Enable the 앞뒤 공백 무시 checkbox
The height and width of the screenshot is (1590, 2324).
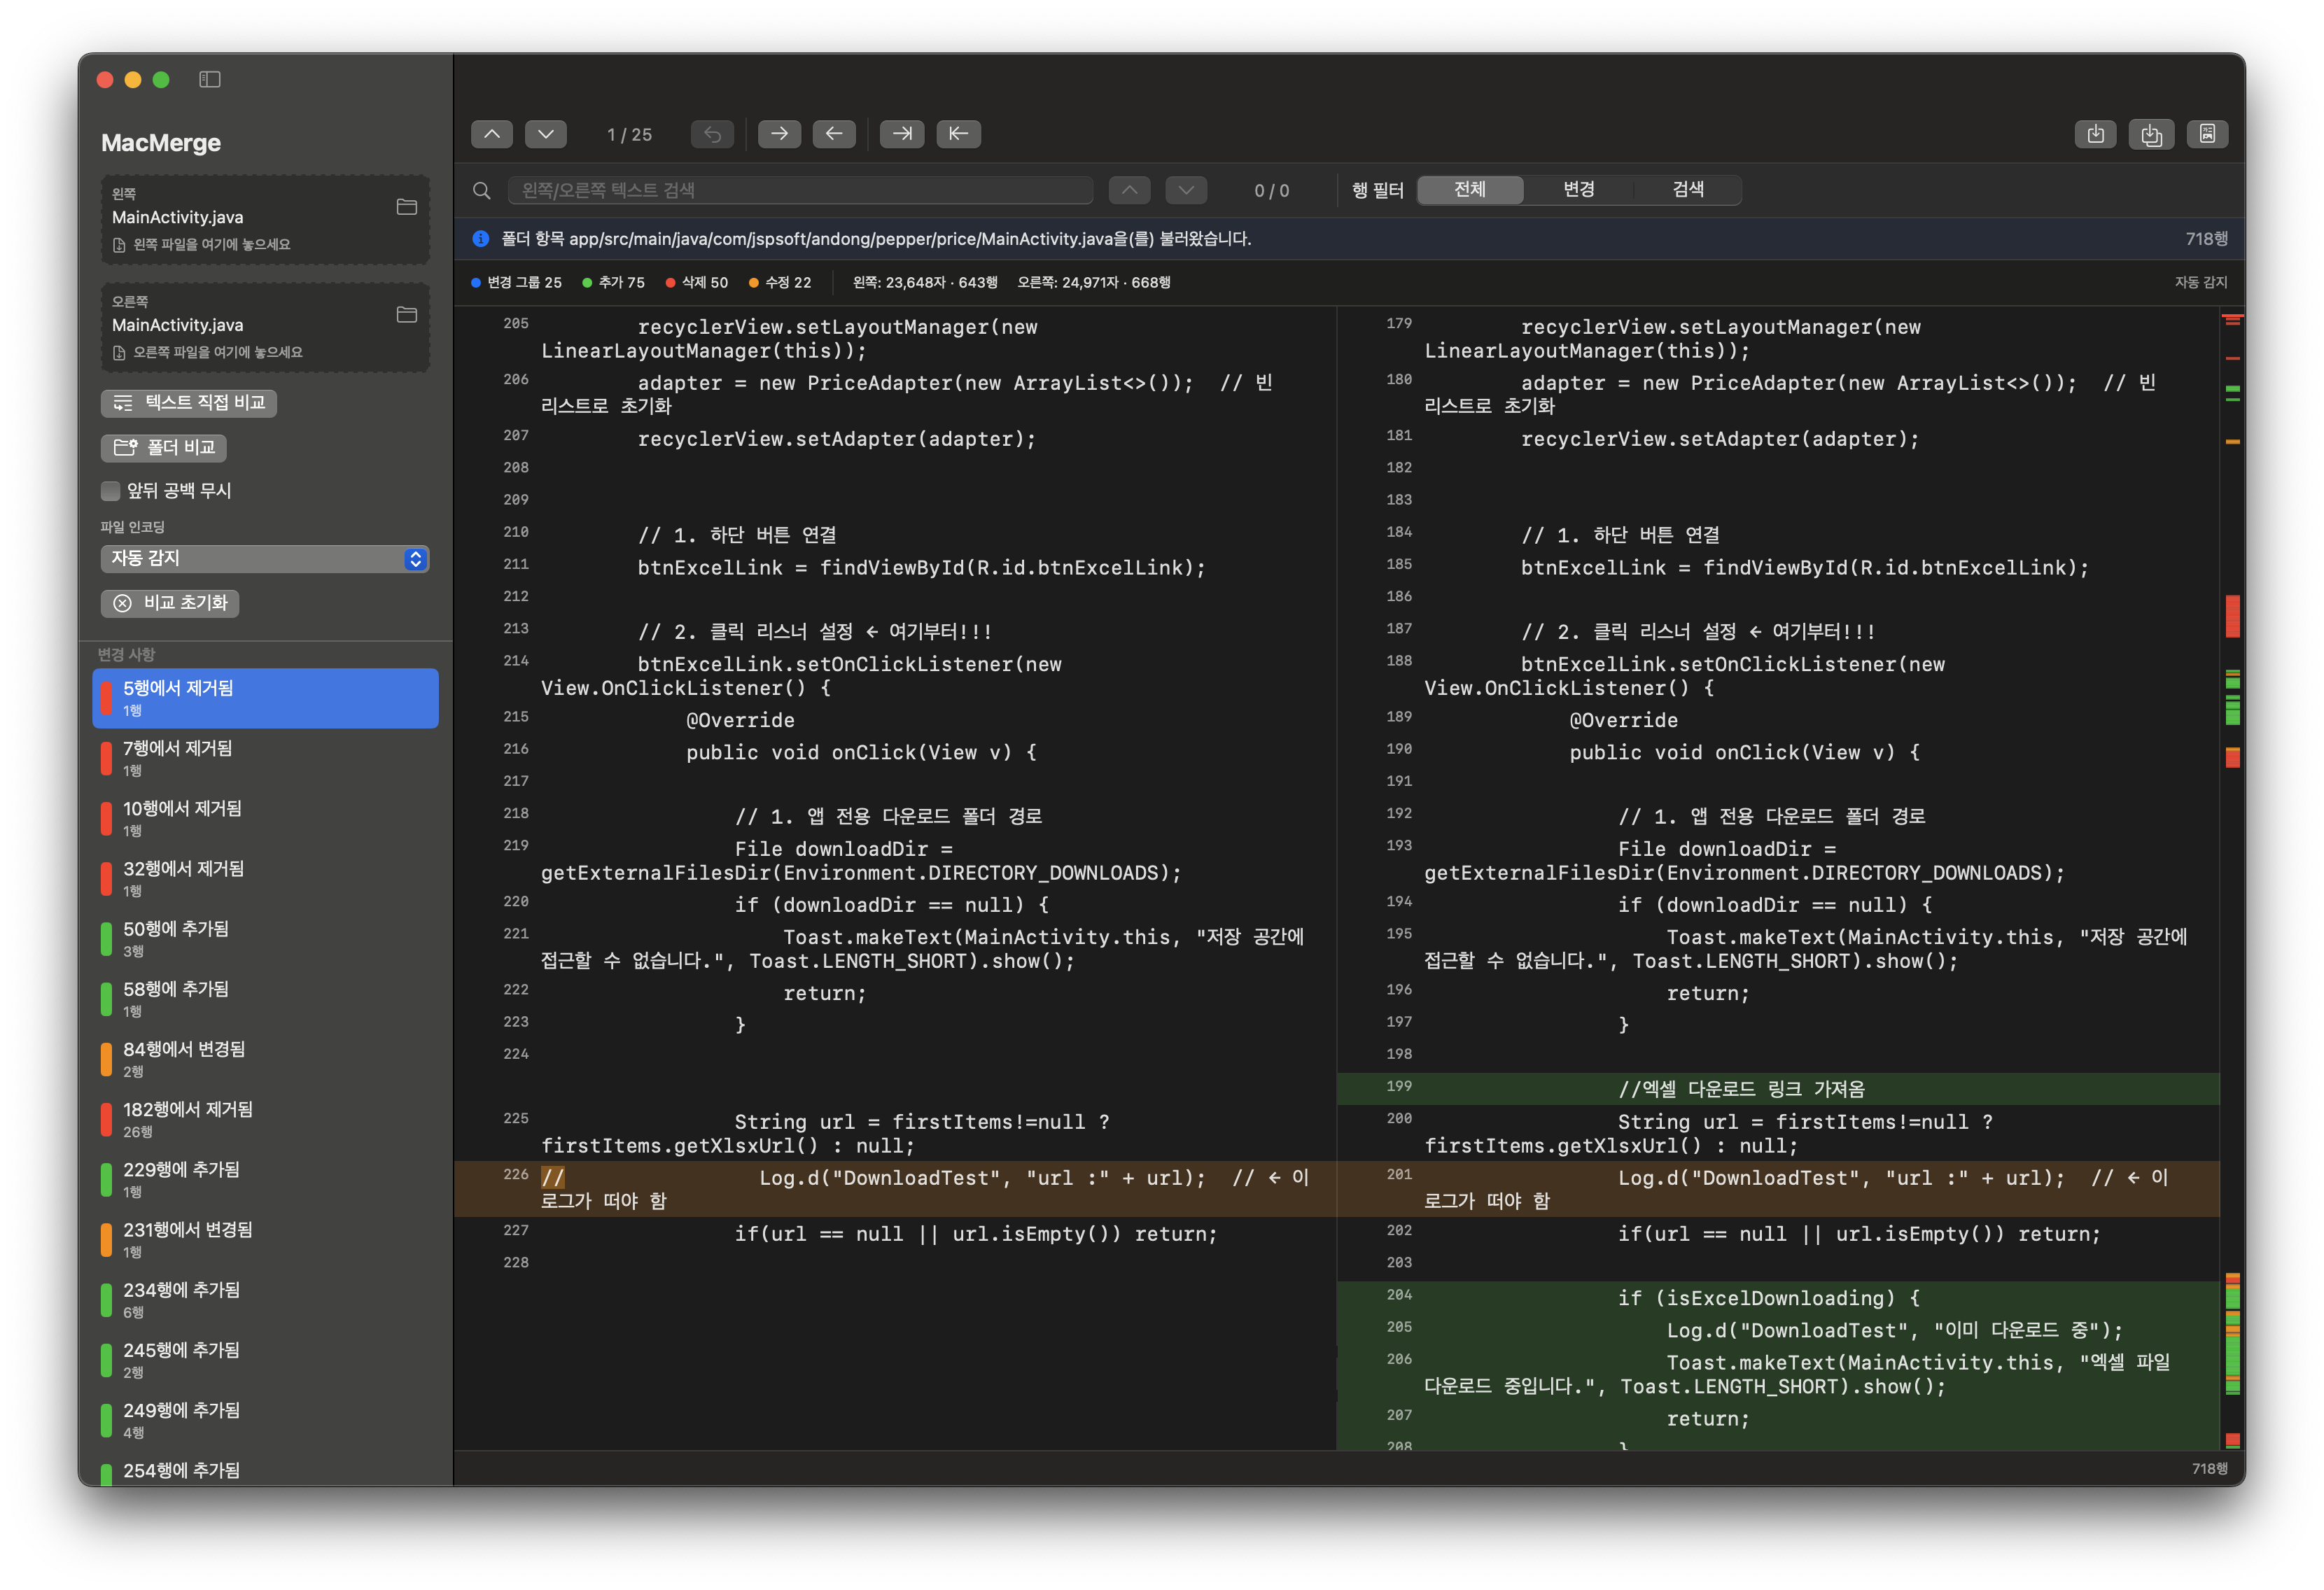click(111, 491)
